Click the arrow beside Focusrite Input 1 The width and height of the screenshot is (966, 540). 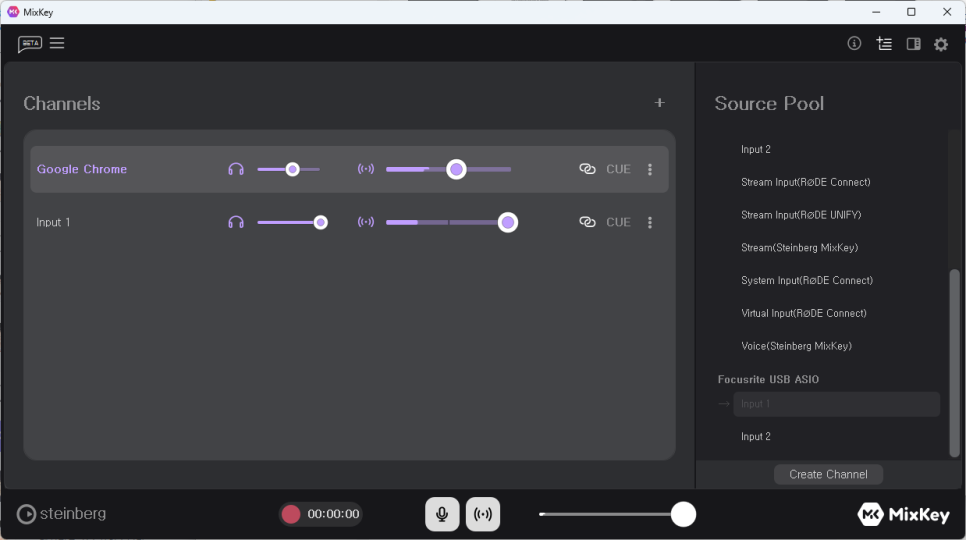(x=724, y=404)
